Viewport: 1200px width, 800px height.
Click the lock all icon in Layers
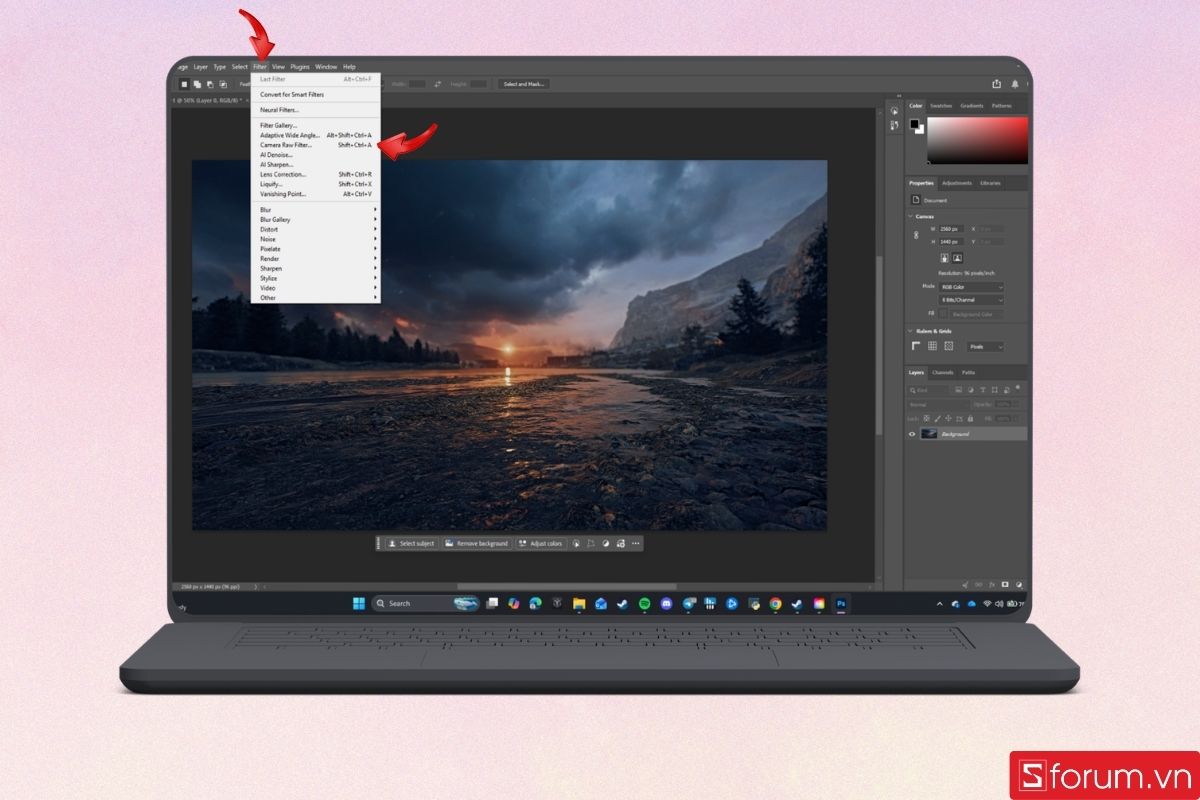point(970,418)
